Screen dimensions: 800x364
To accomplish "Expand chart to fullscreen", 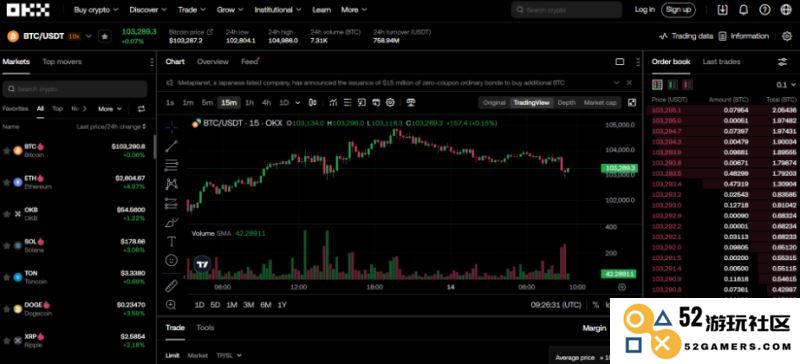I will [x=632, y=103].
